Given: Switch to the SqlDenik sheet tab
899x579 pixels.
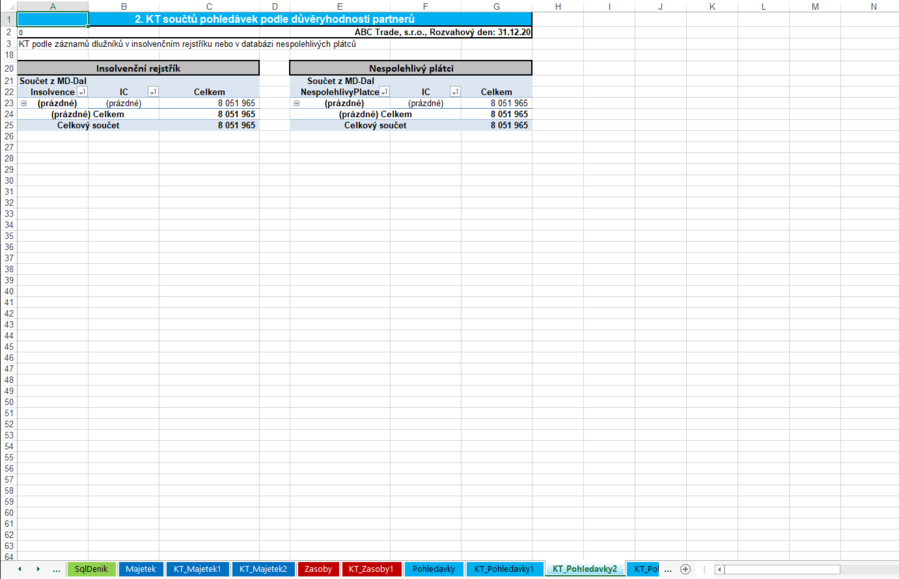Looking at the screenshot, I should click(91, 569).
